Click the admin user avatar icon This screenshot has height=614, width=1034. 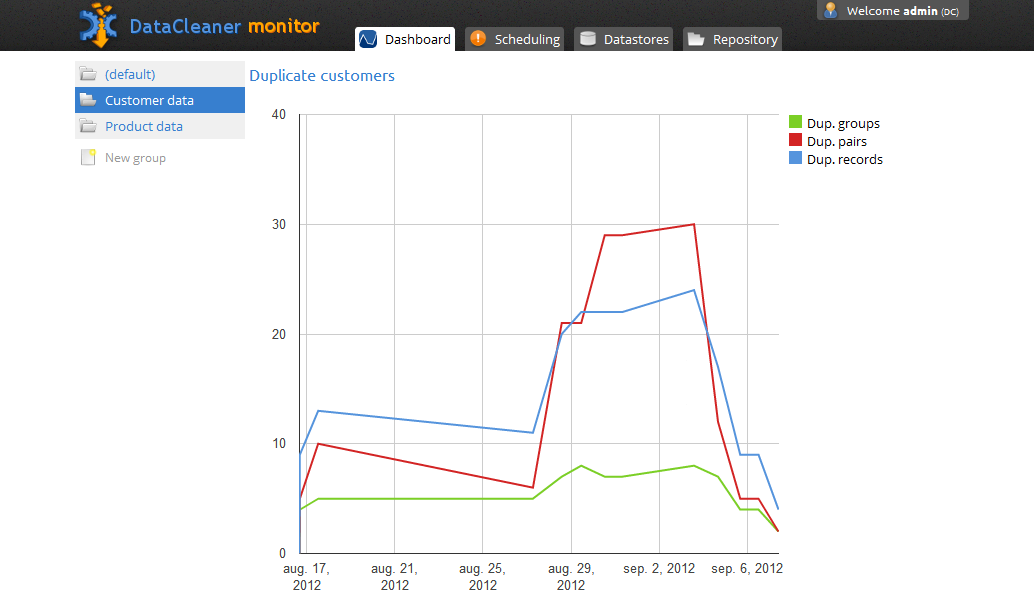[830, 10]
